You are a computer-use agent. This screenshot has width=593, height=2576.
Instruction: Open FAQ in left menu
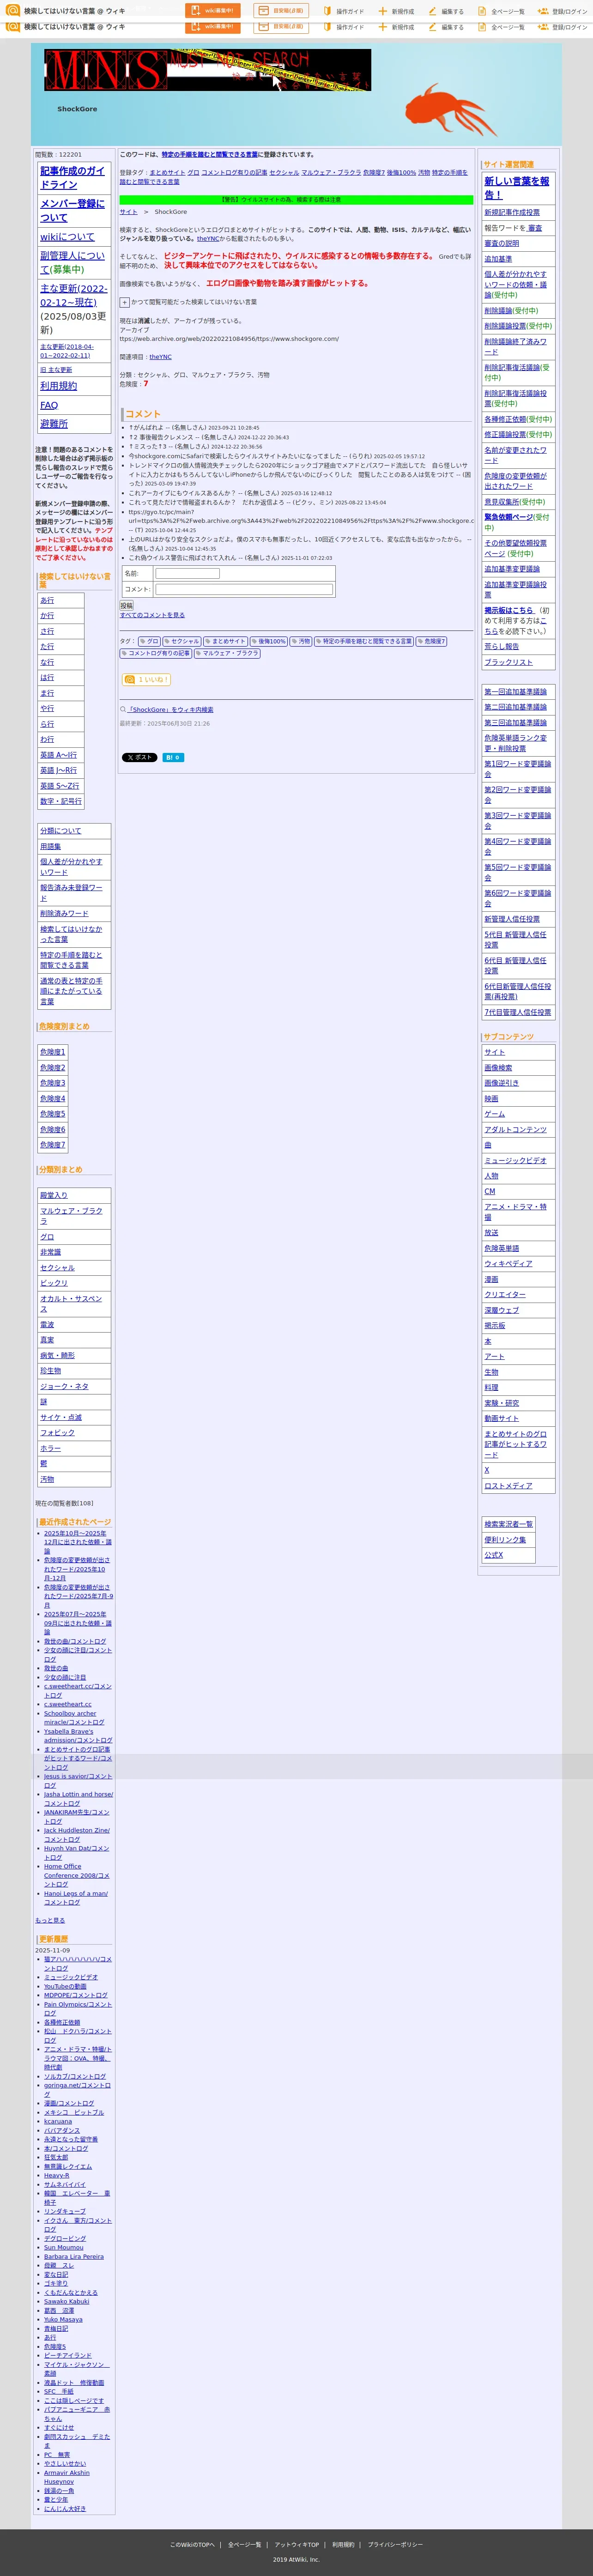click(x=49, y=405)
